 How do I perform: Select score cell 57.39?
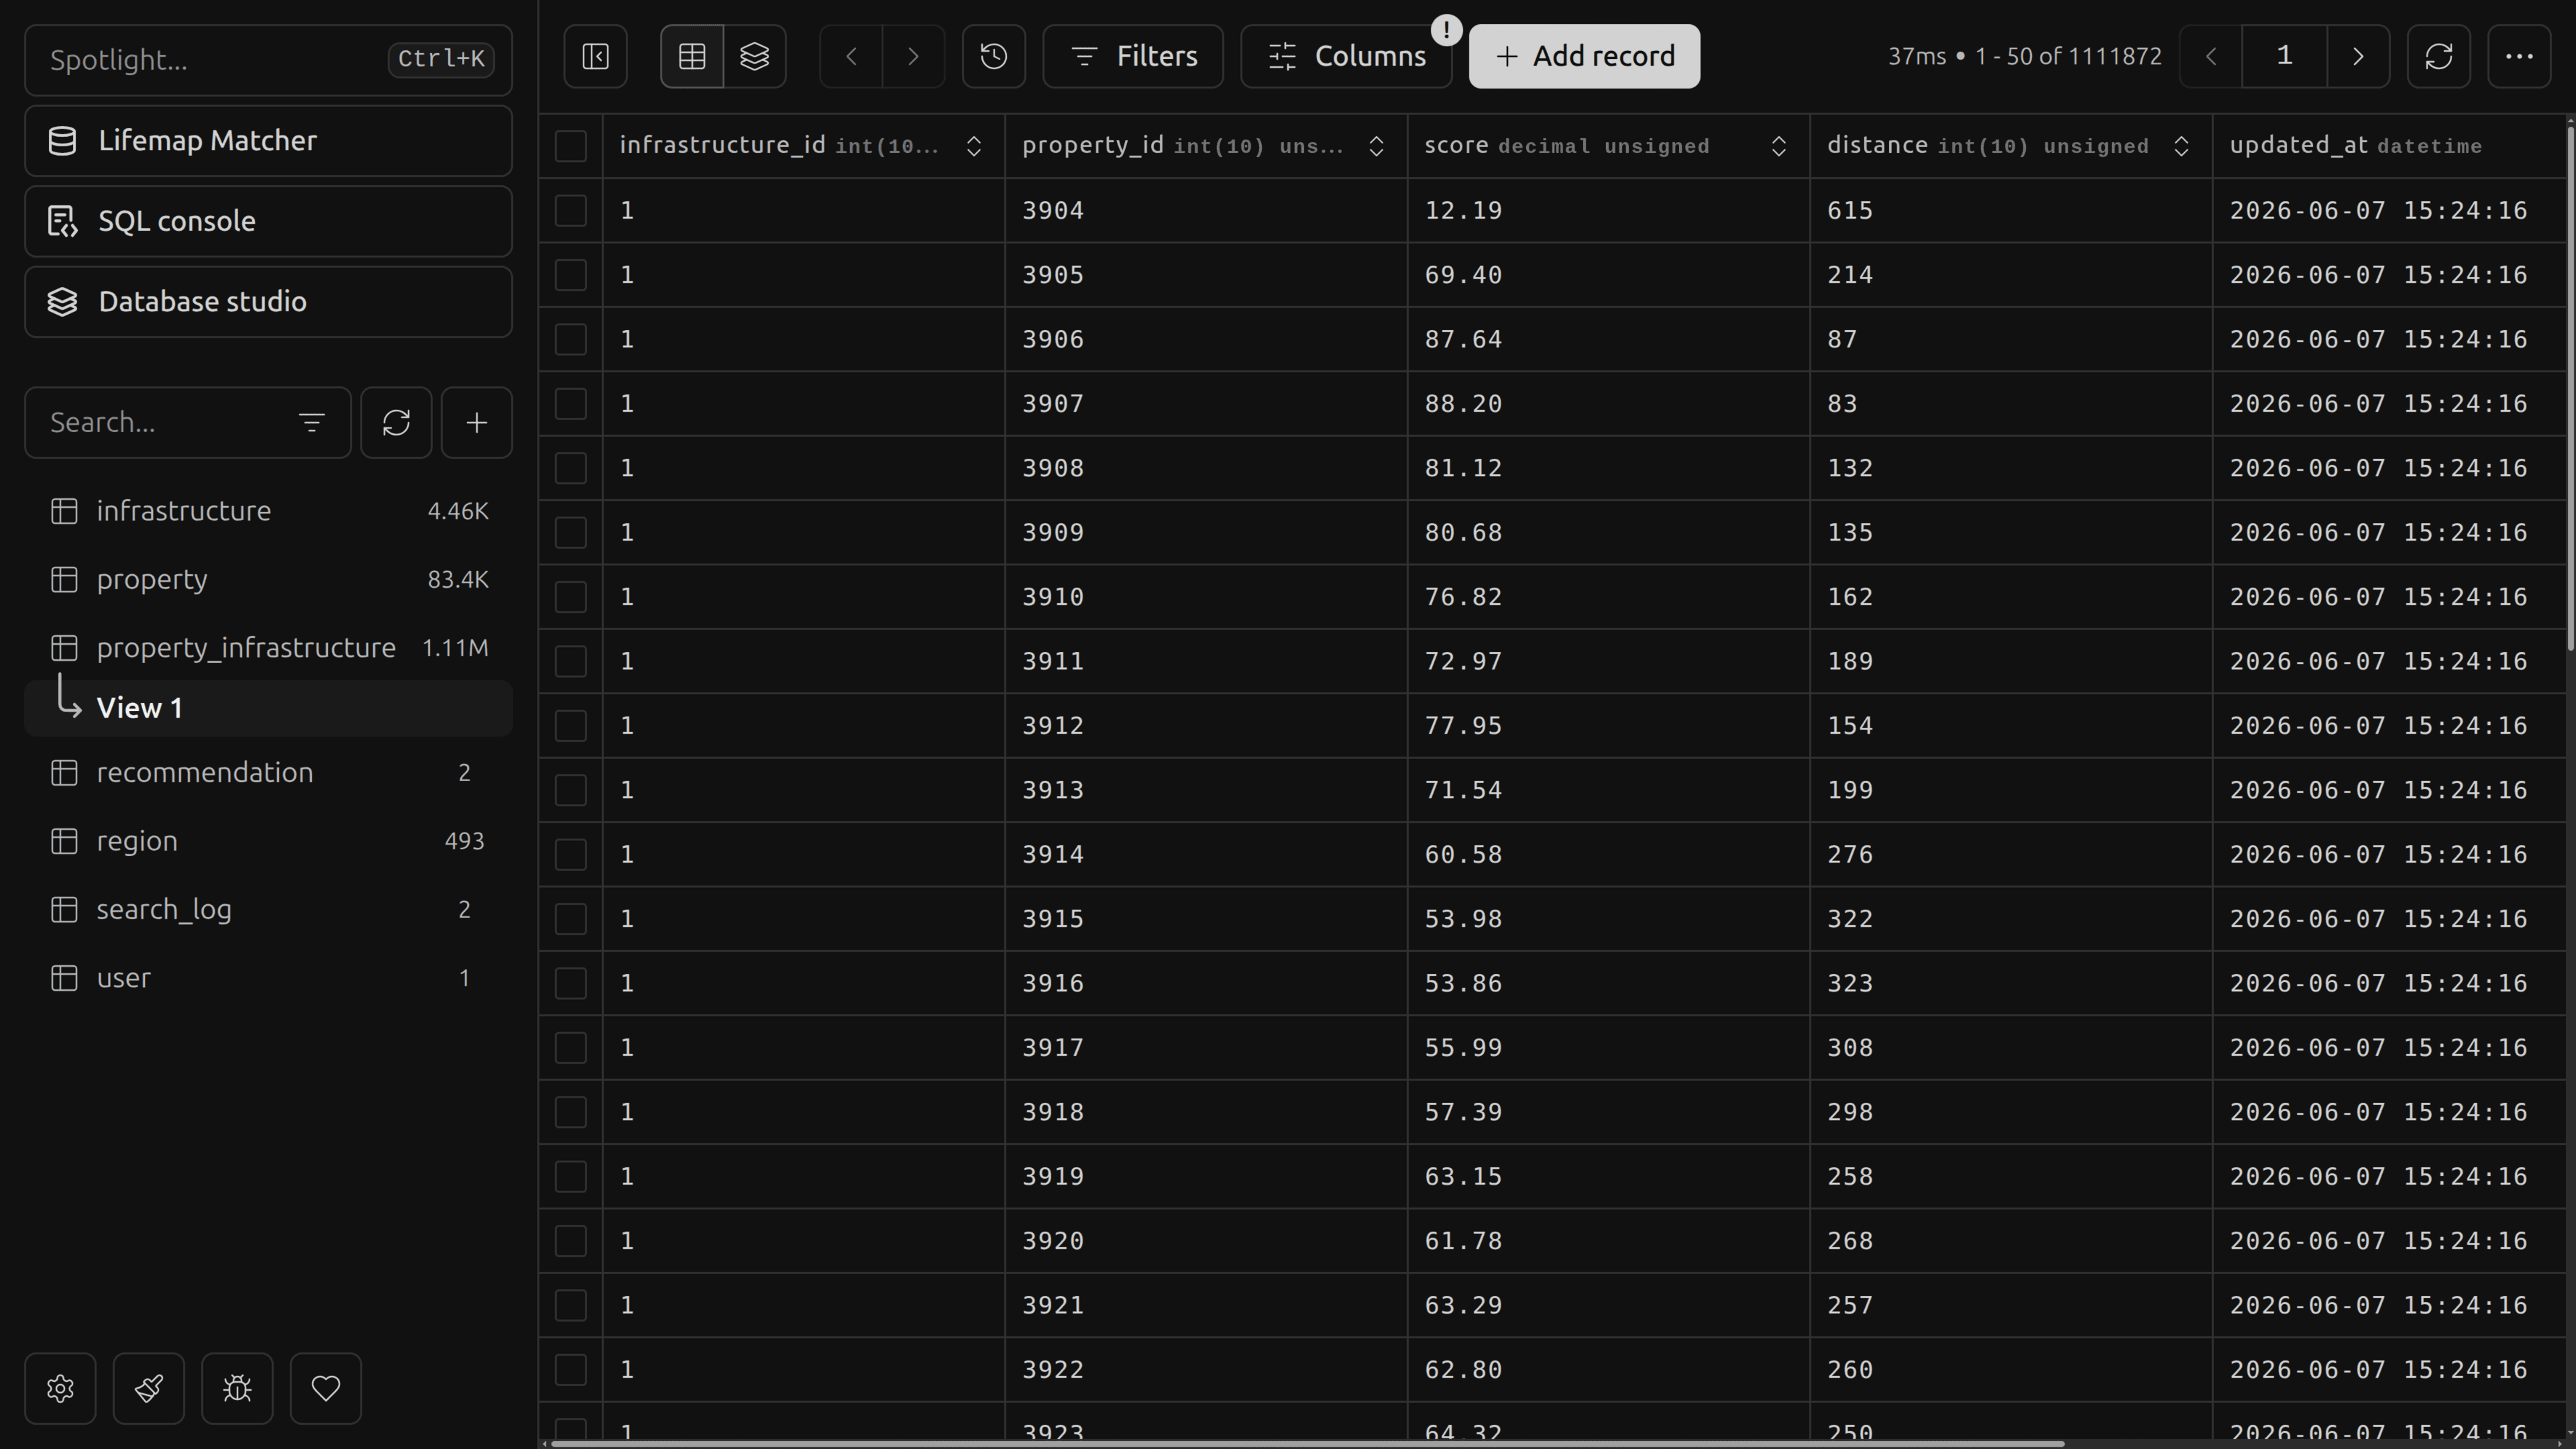(x=1608, y=1112)
